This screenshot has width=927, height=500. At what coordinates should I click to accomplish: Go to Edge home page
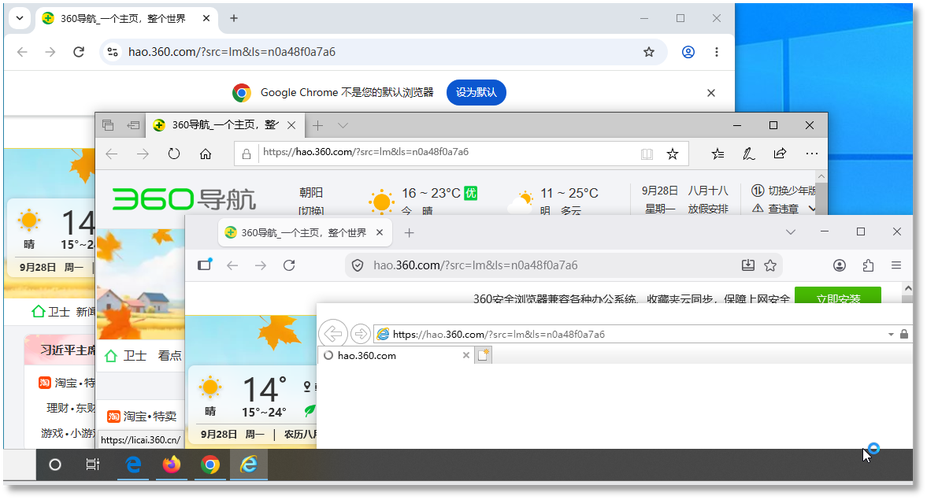point(205,154)
